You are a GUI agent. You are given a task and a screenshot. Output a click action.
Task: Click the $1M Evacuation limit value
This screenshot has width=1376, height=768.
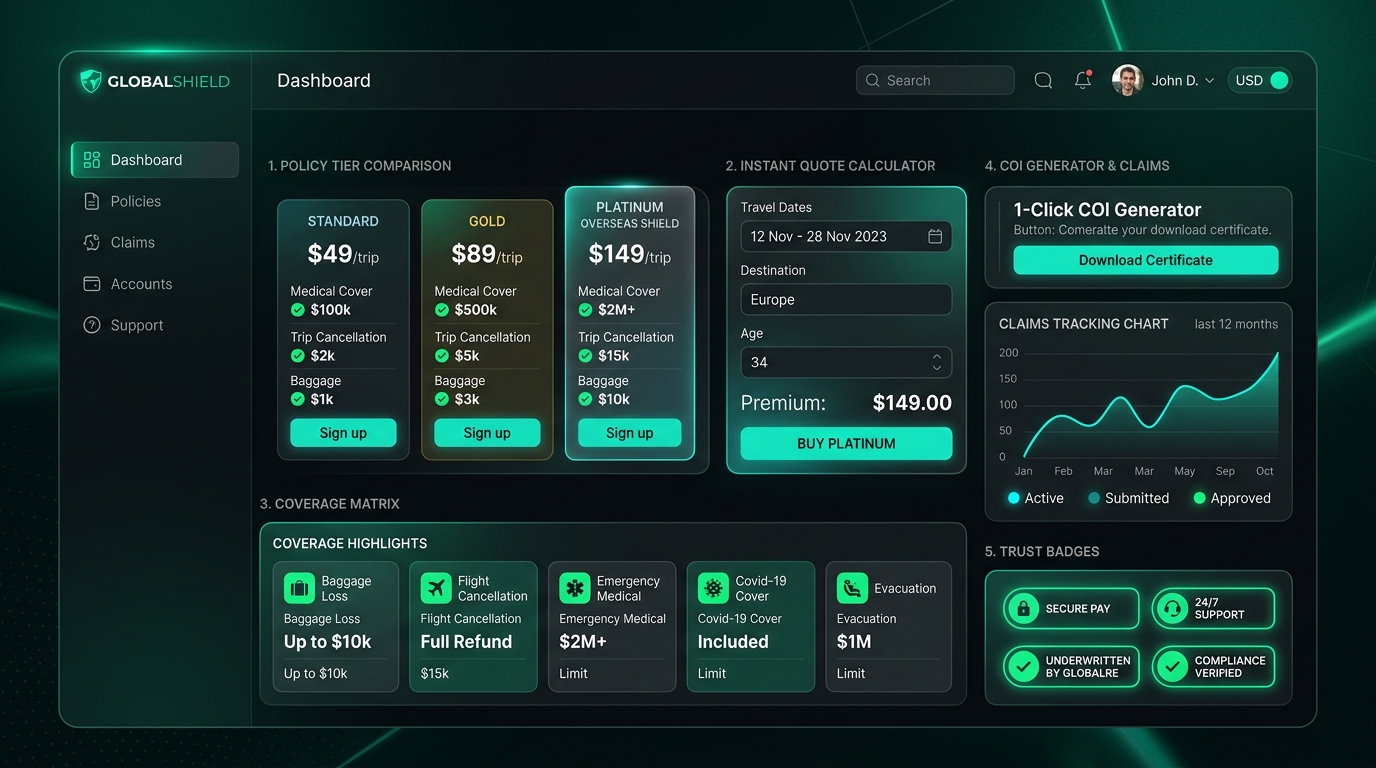tap(854, 642)
